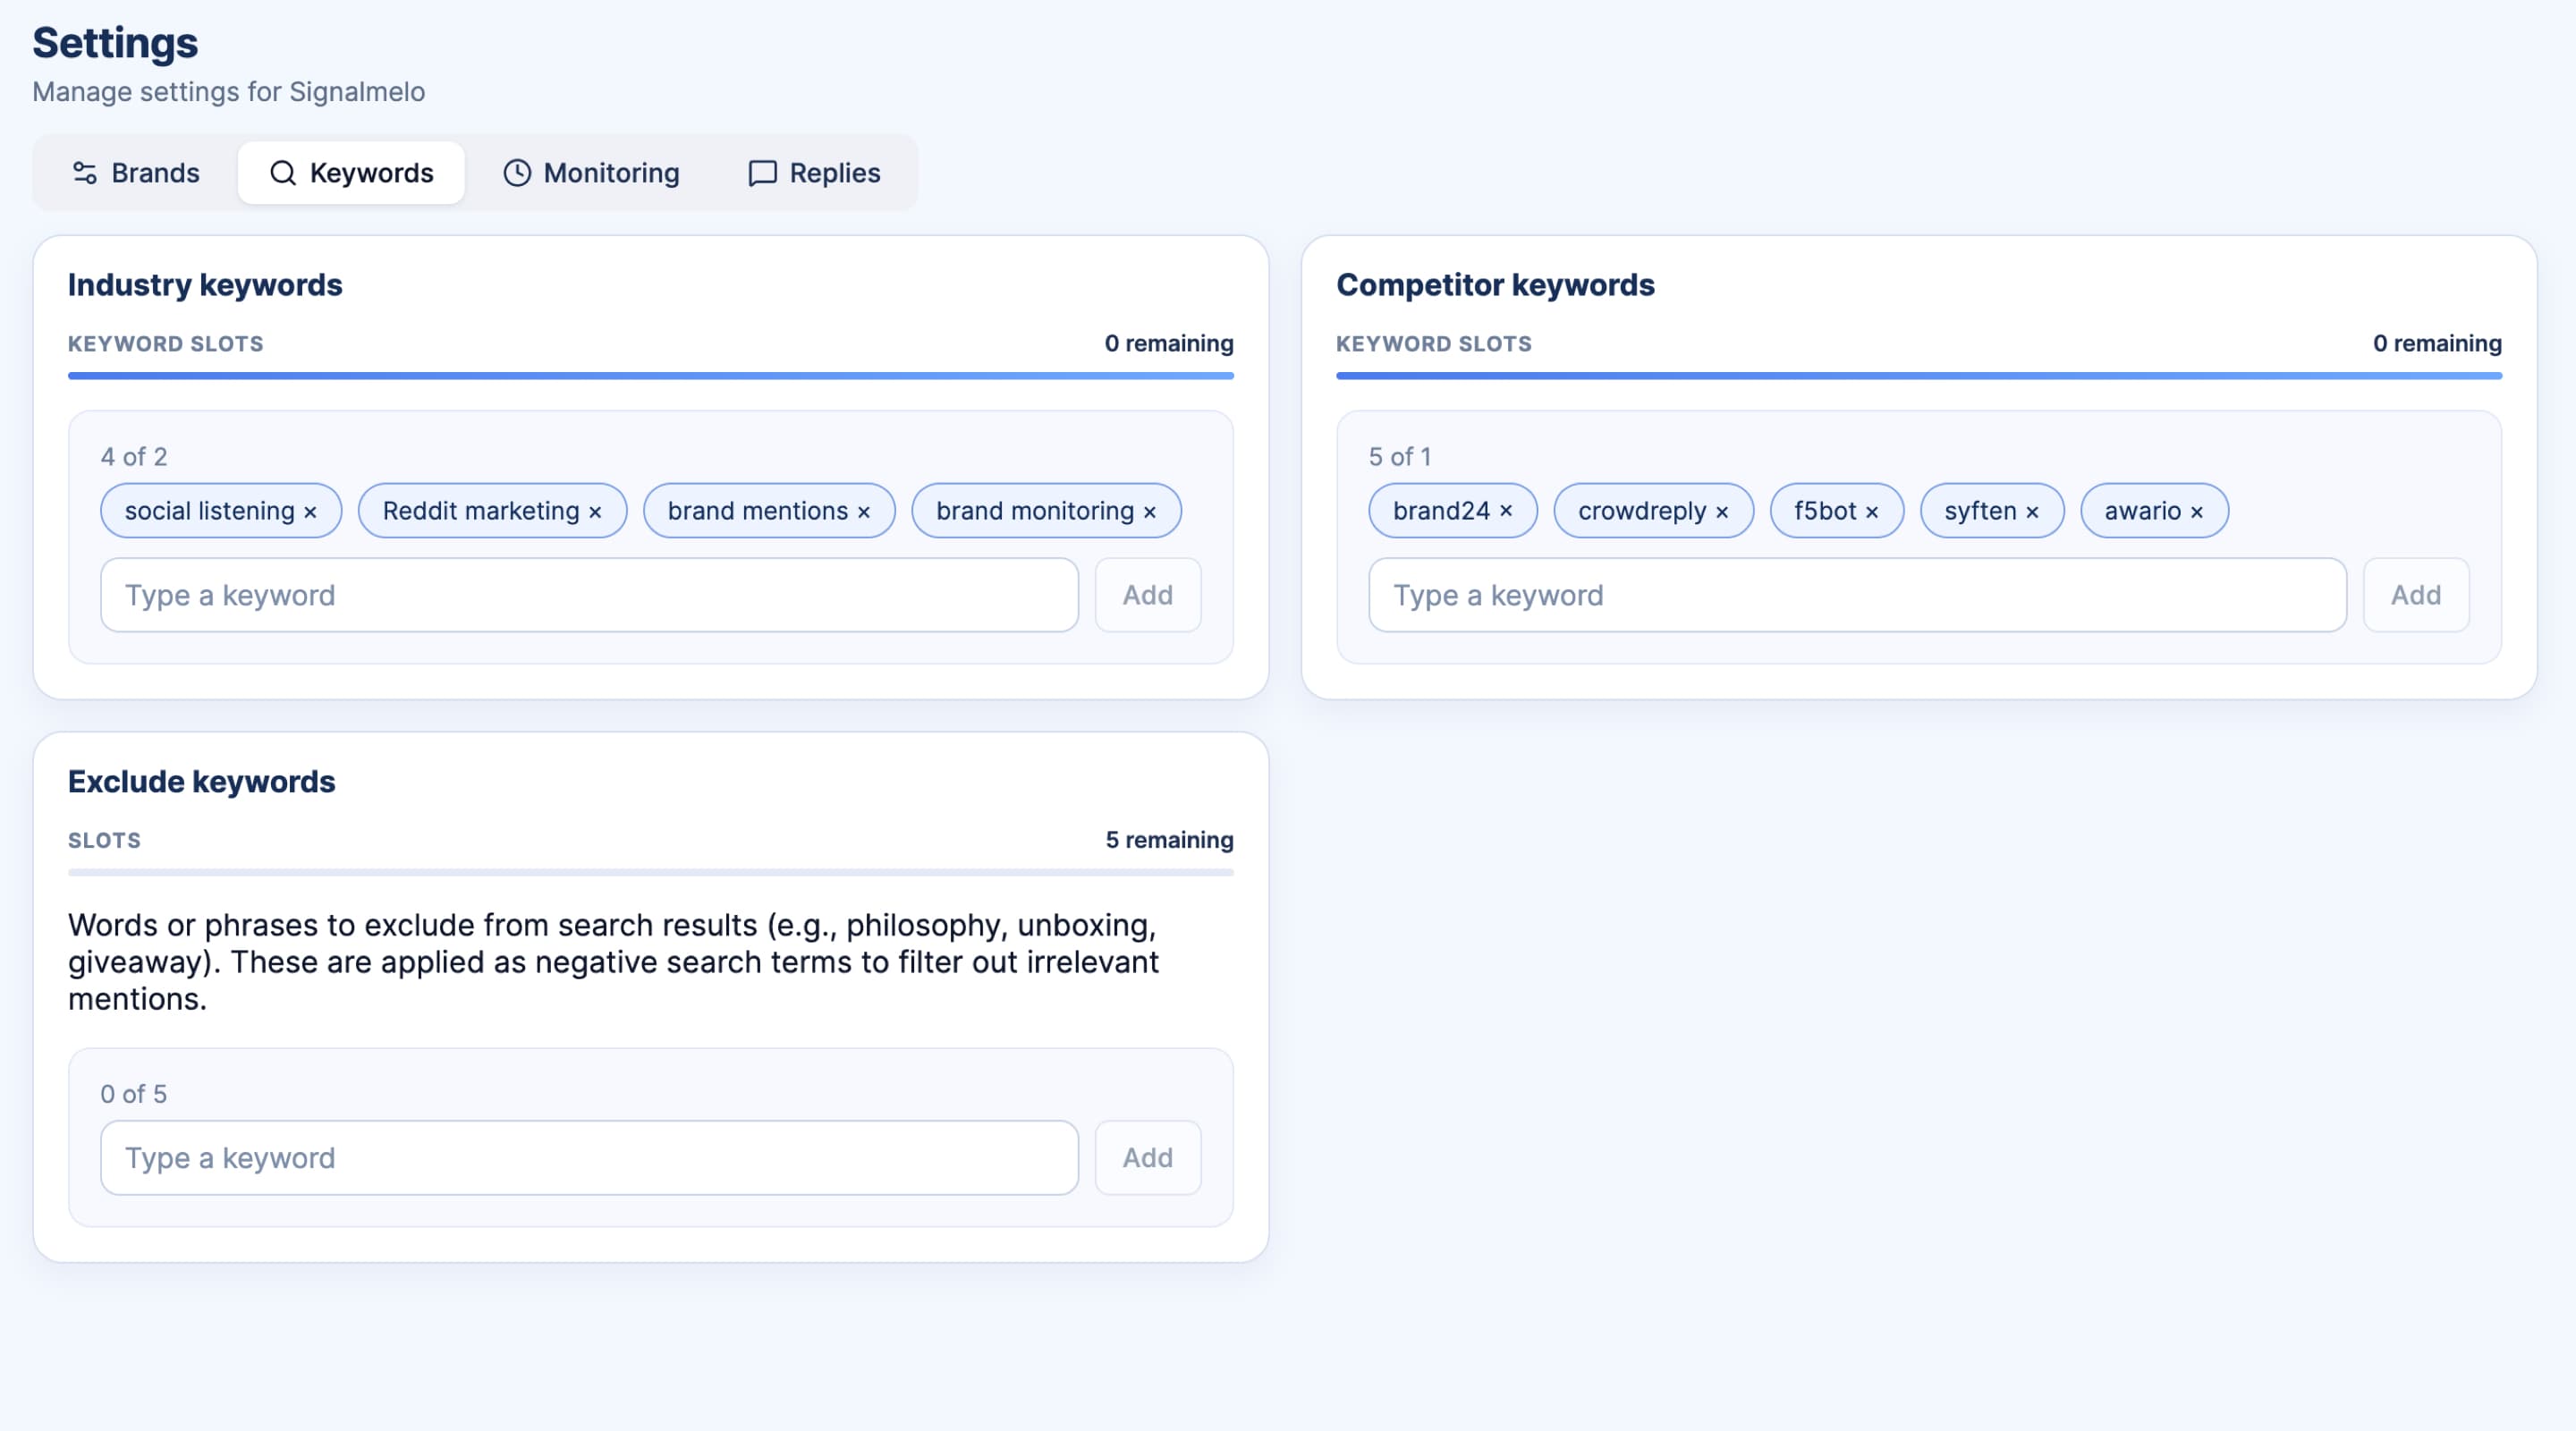
Task: Switch to the Monitoring tab
Action: [x=591, y=173]
